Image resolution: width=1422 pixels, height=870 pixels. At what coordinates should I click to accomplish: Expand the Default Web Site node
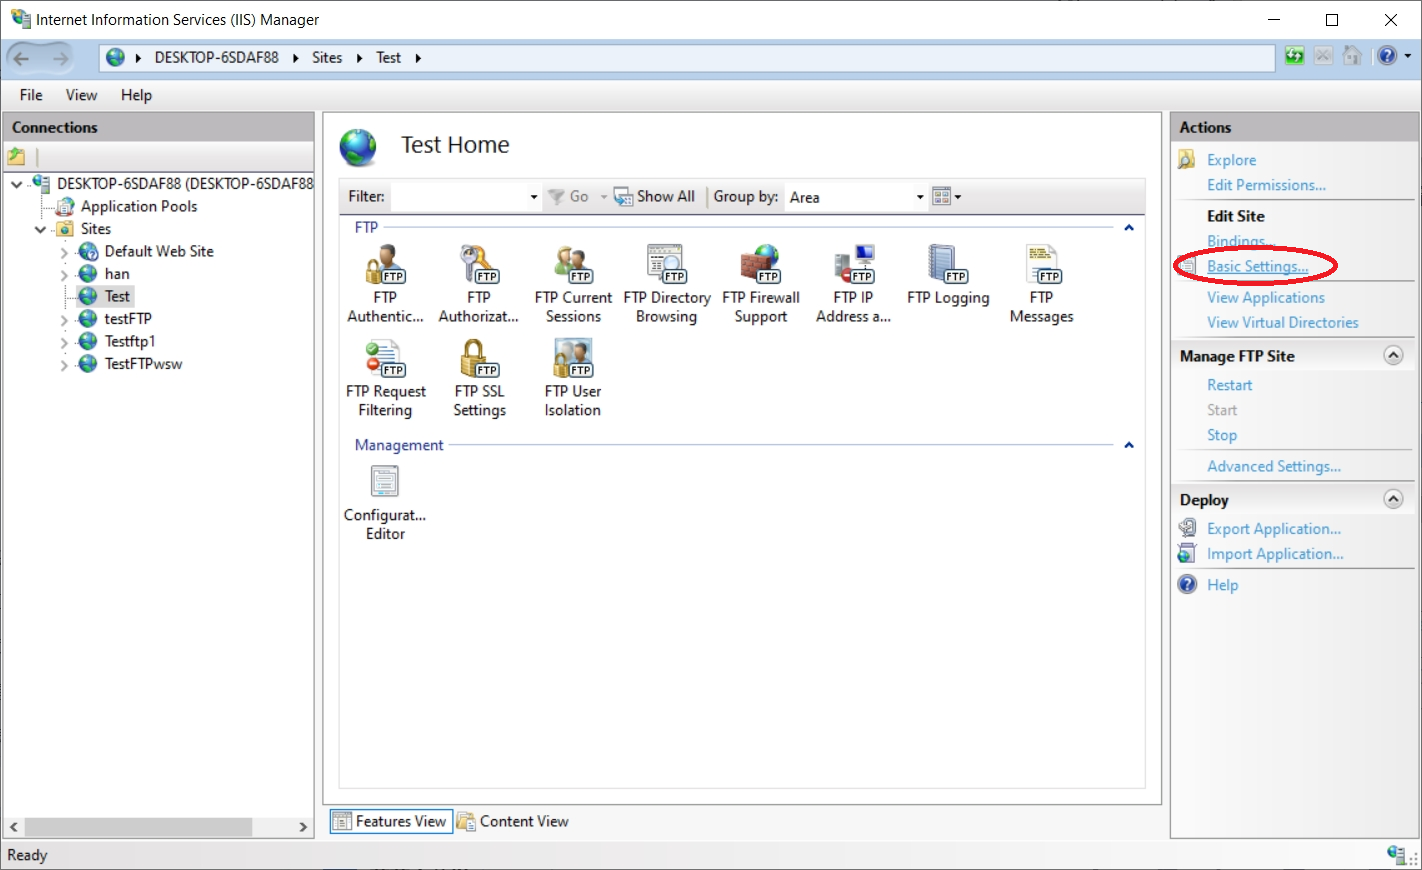pos(64,252)
